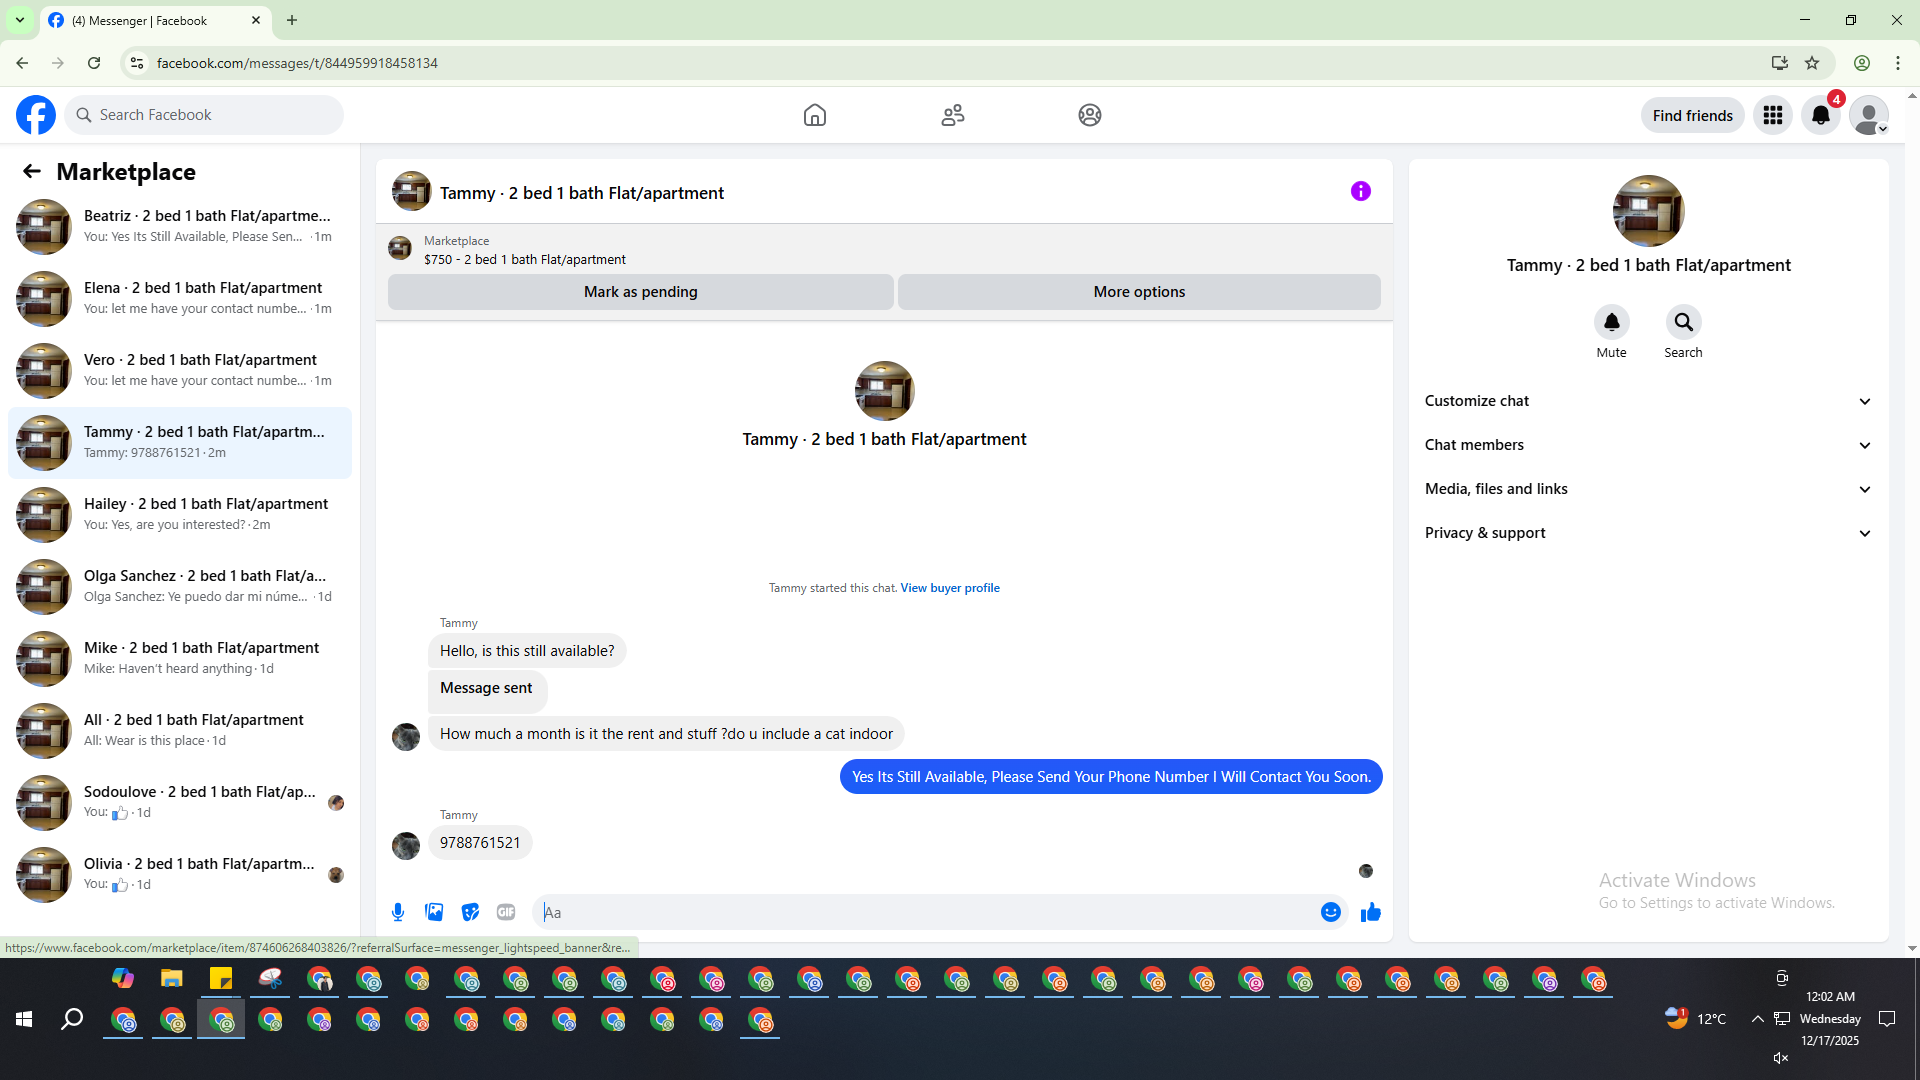Send a thumbs-up like

pos(1371,912)
